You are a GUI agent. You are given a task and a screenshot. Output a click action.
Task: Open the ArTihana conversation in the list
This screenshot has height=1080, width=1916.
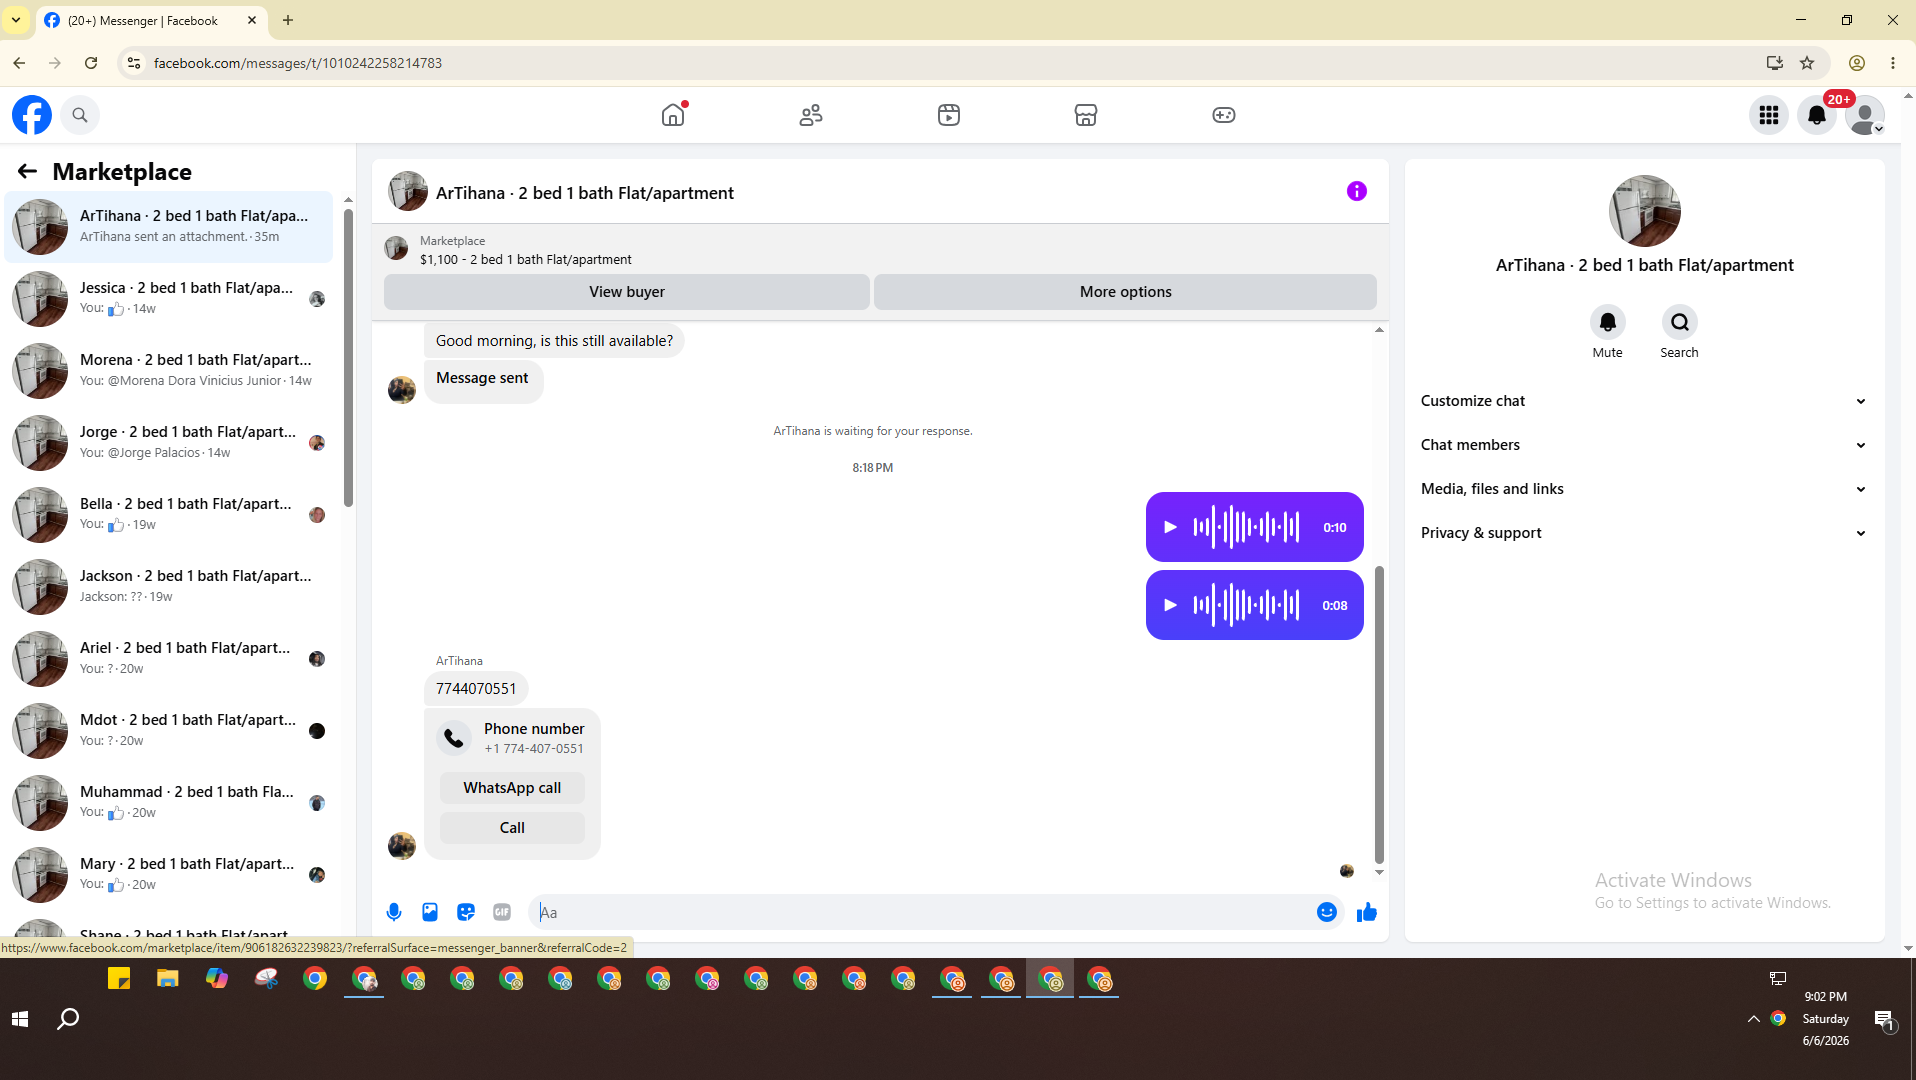[169, 227]
